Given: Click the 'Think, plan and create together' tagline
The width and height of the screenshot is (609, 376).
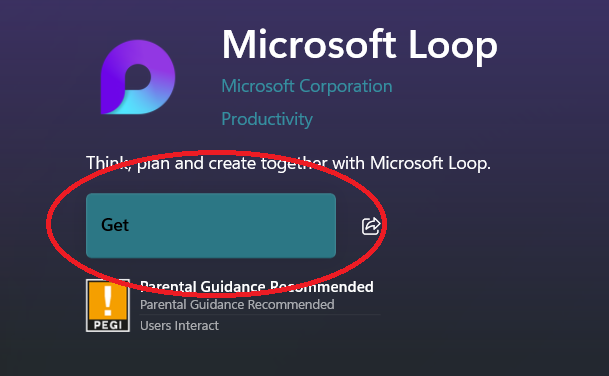Looking at the screenshot, I should (x=288, y=164).
